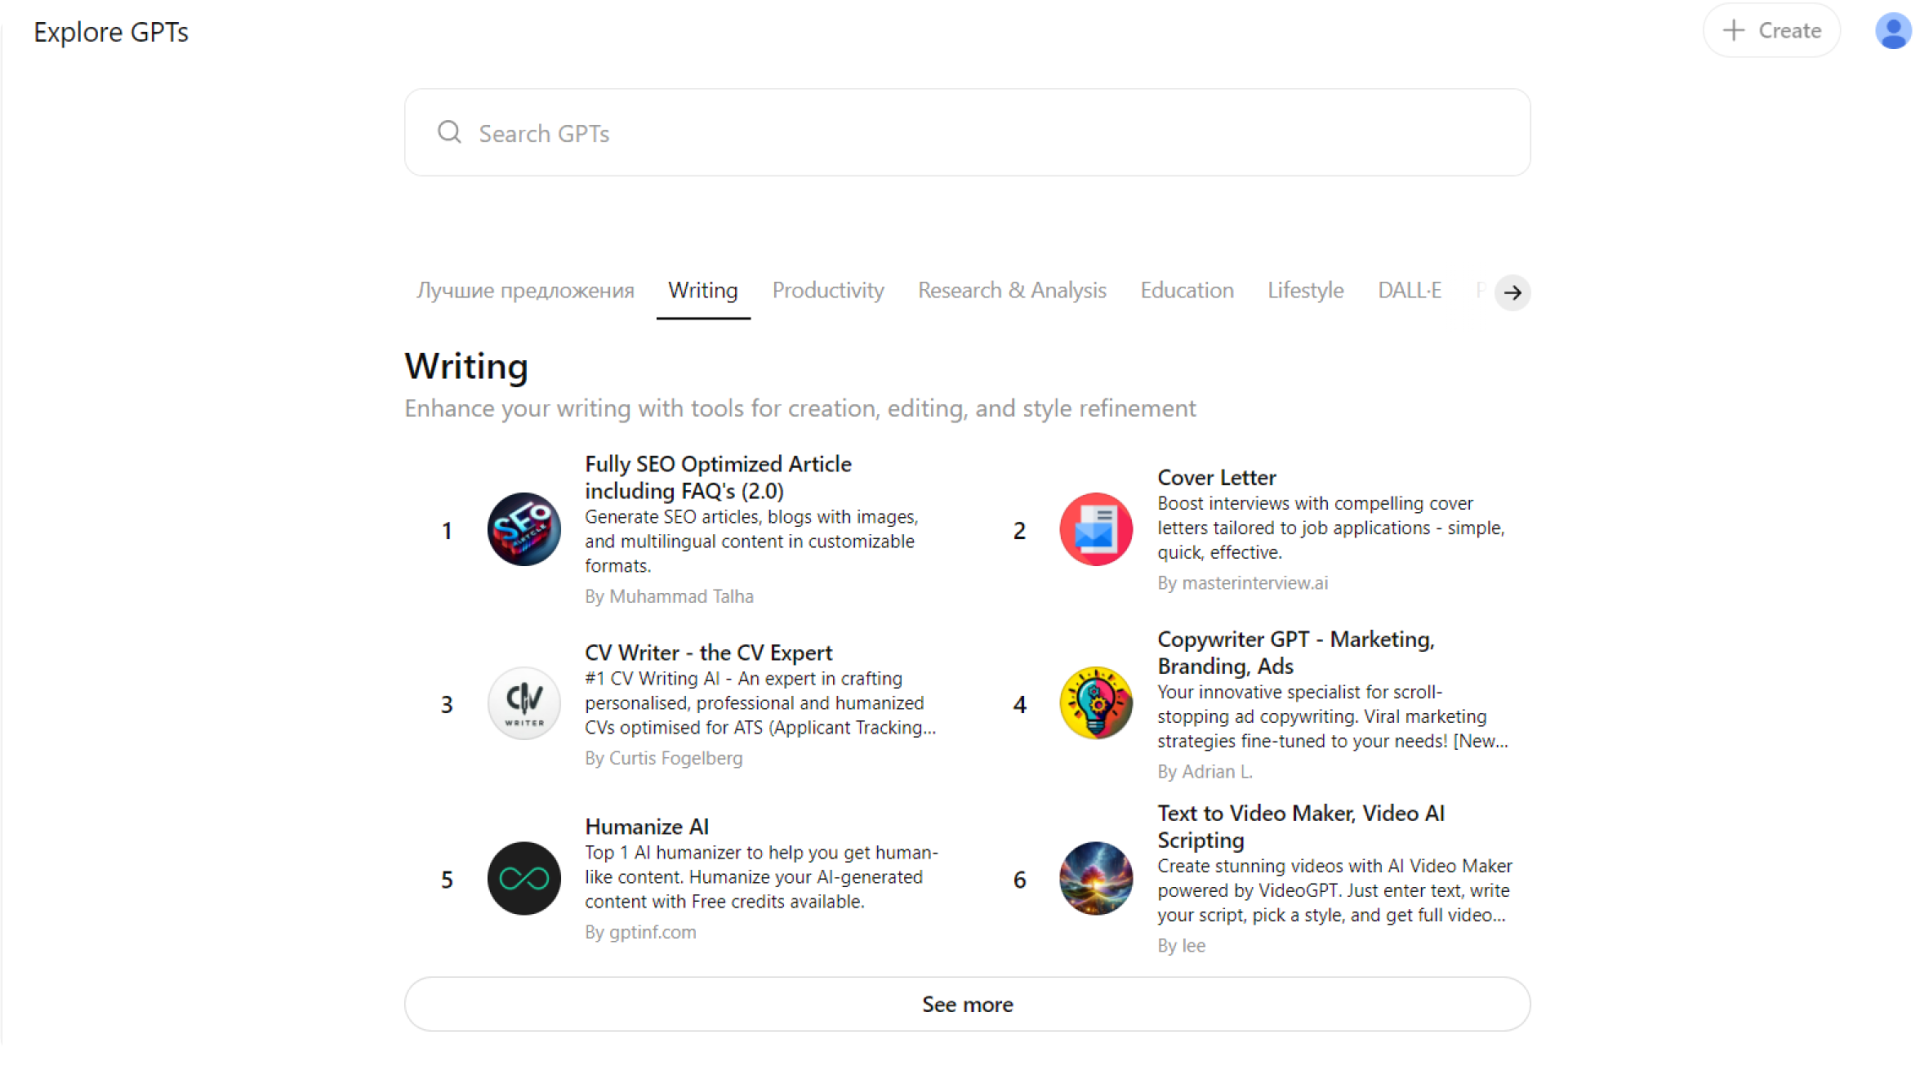Focus the Search GPTs input field
This screenshot has width=1920, height=1070.
pyautogui.click(x=967, y=132)
